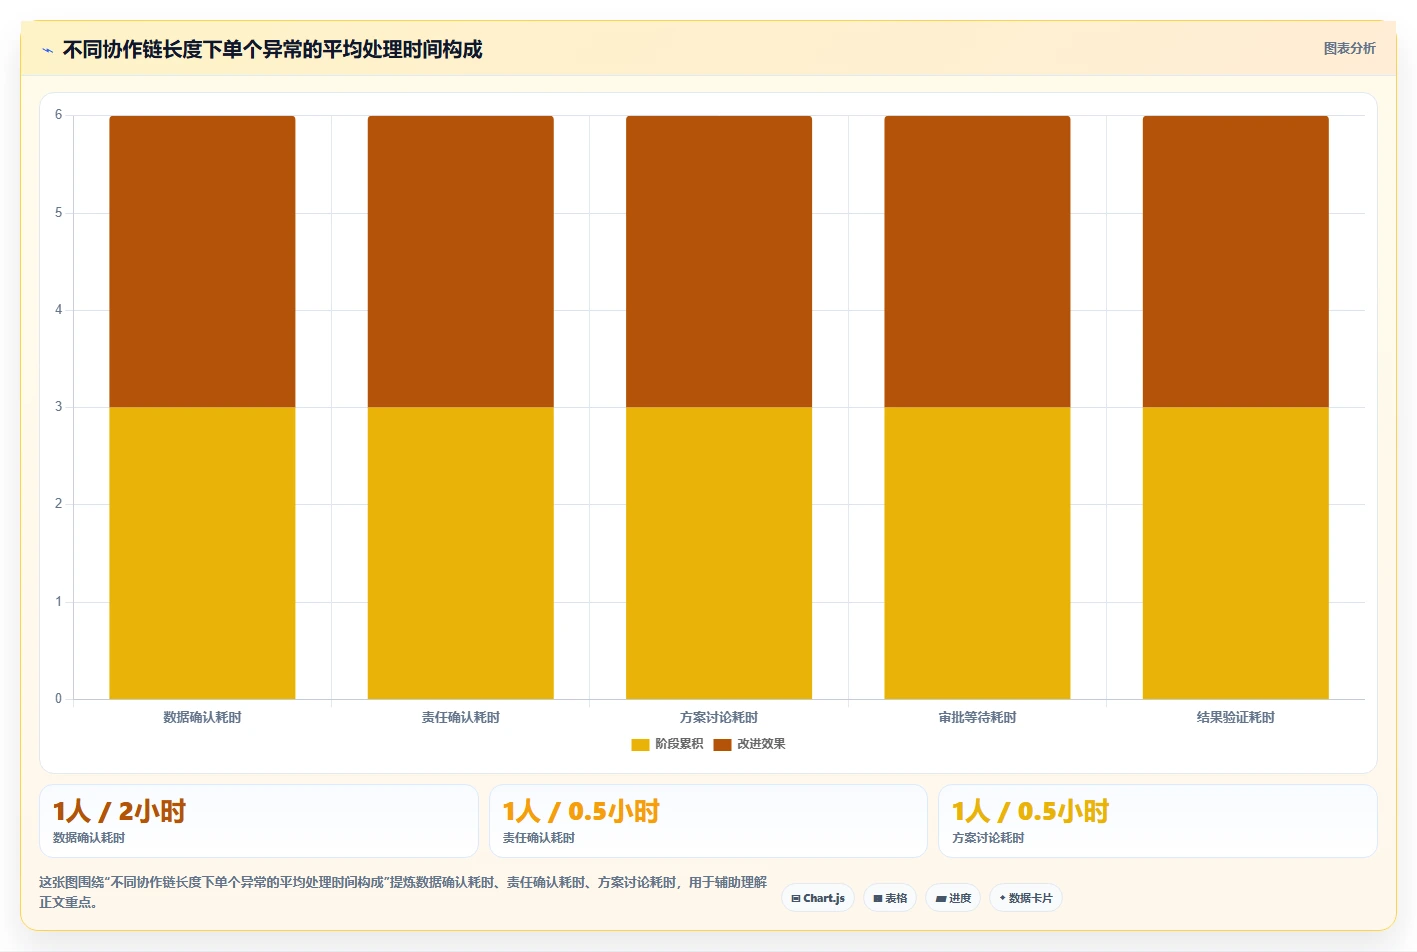1417x952 pixels.
Task: Click the y-axis value 0
Action: pos(58,699)
